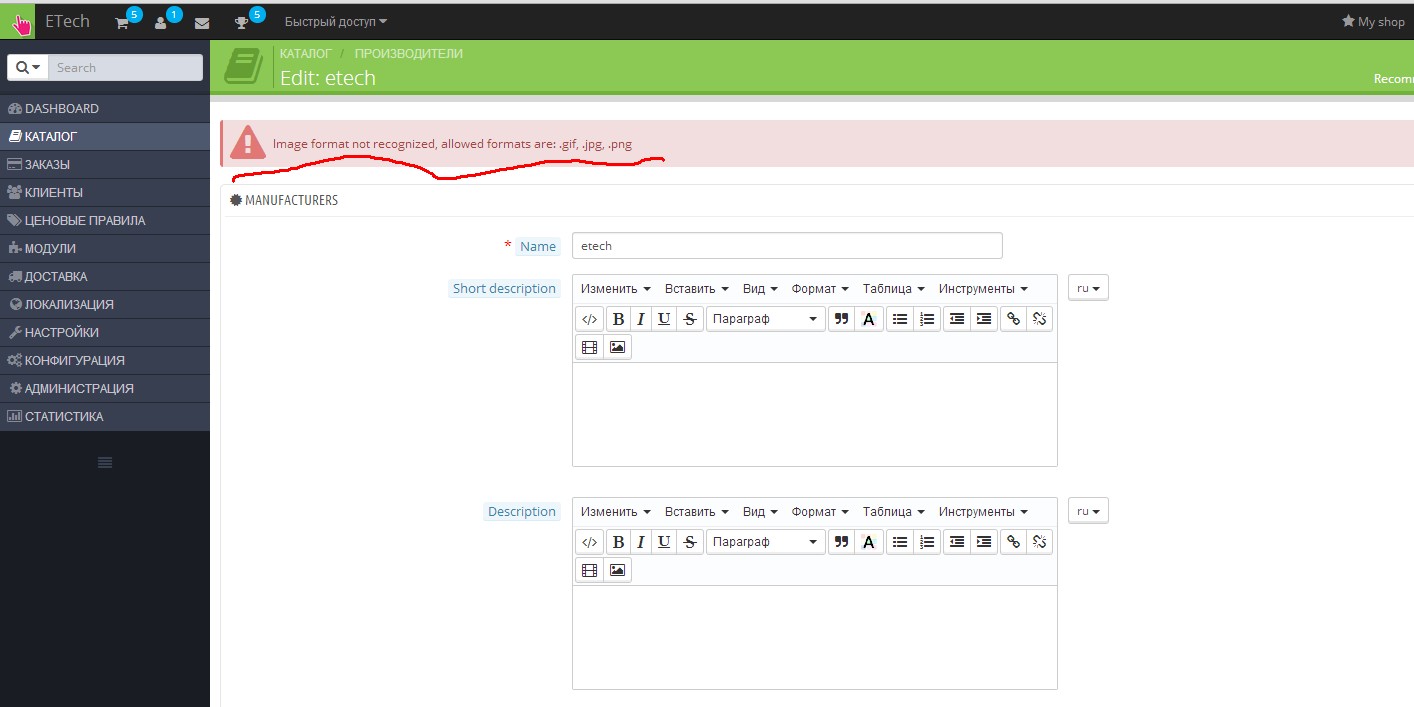Open the shopping cart orders icon
Viewport: 1414px width, 707px height.
point(122,22)
